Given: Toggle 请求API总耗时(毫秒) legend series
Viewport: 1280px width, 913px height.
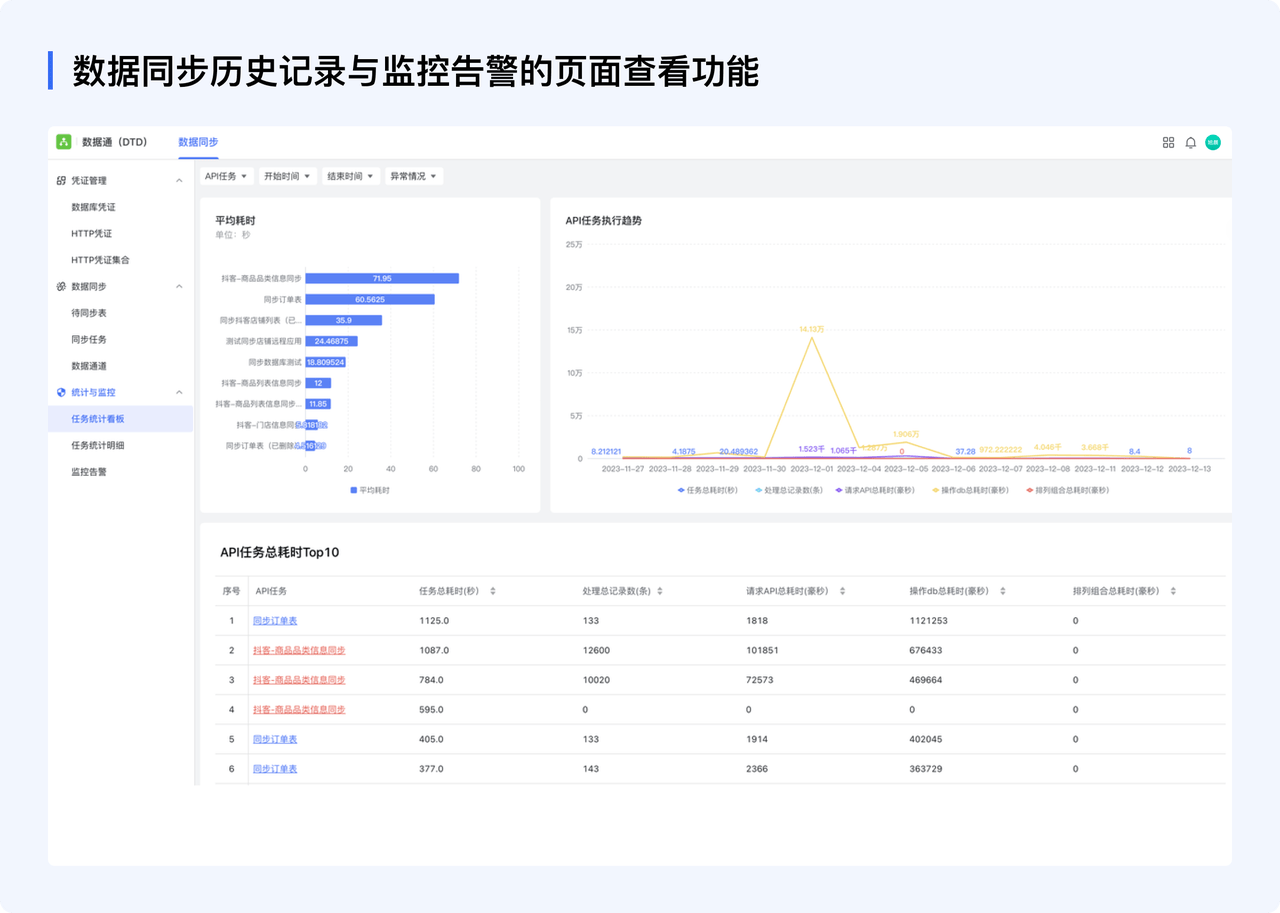Looking at the screenshot, I should tap(876, 490).
